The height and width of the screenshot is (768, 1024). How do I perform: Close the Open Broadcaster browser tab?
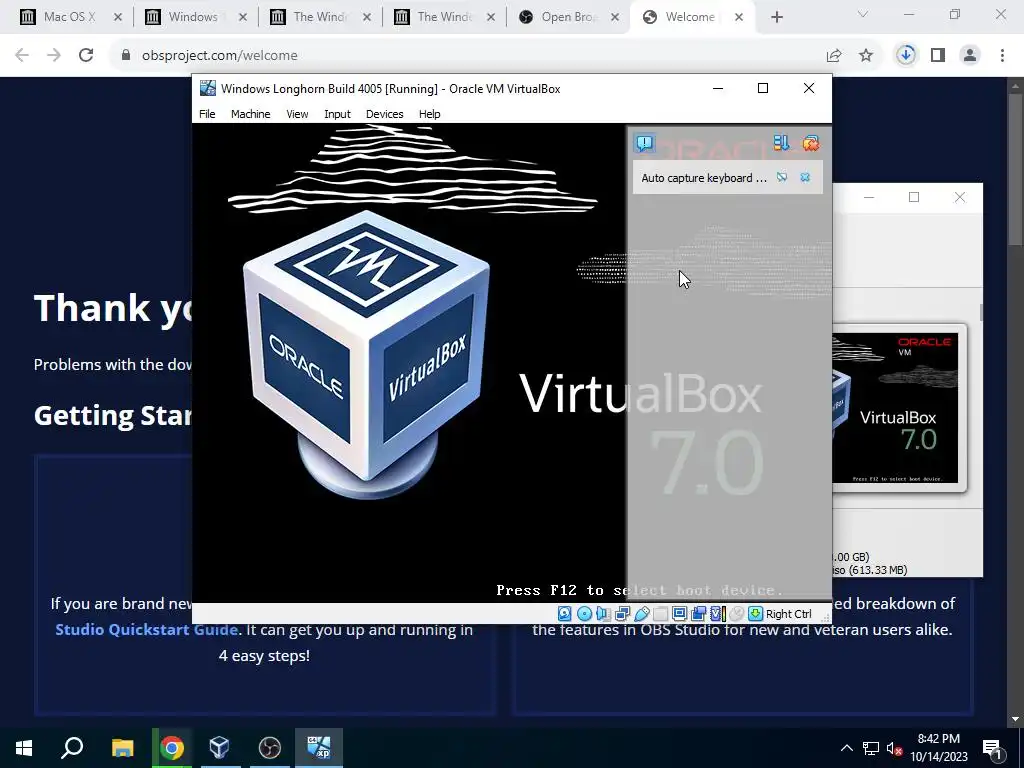pos(615,17)
